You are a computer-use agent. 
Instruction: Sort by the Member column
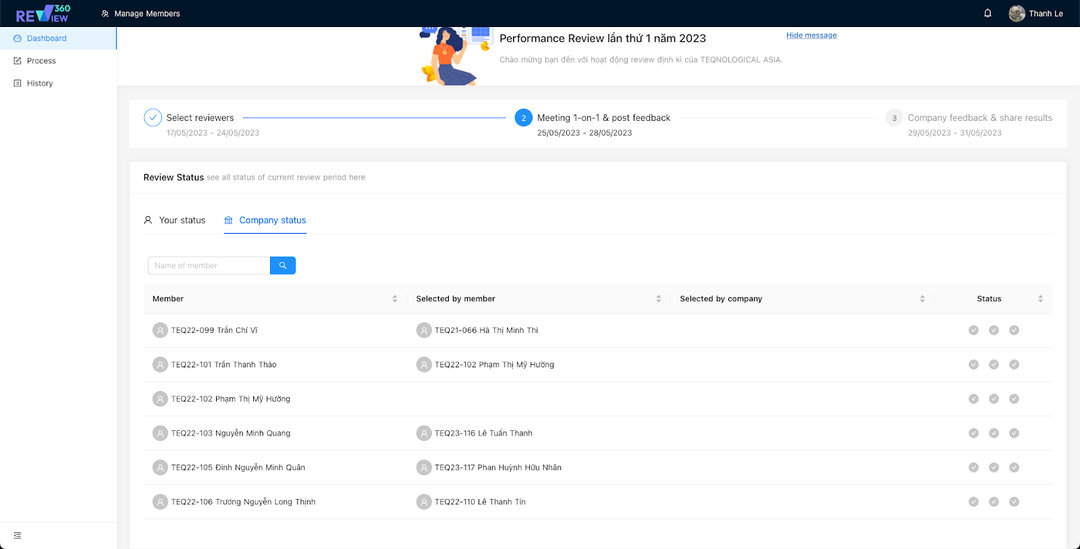click(x=395, y=299)
